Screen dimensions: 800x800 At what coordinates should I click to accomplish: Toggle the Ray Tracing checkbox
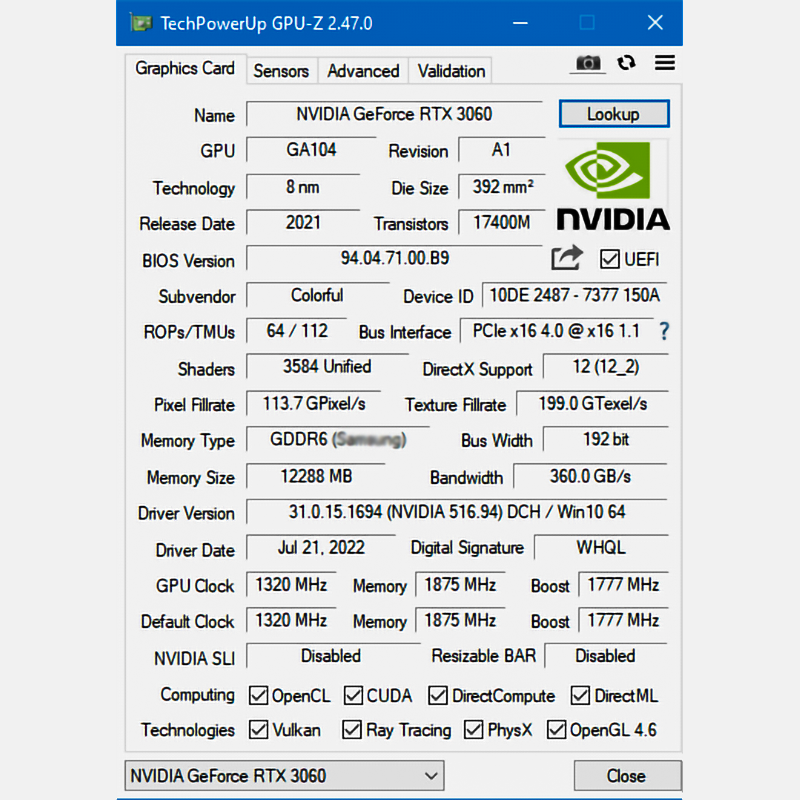pyautogui.click(x=352, y=730)
